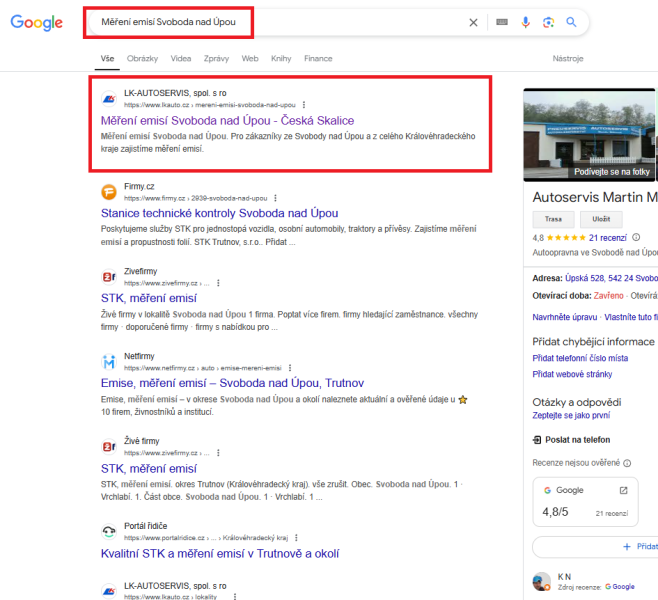Open Google Lens image search icon
Image resolution: width=658 pixels, height=600 pixels.
tap(548, 22)
